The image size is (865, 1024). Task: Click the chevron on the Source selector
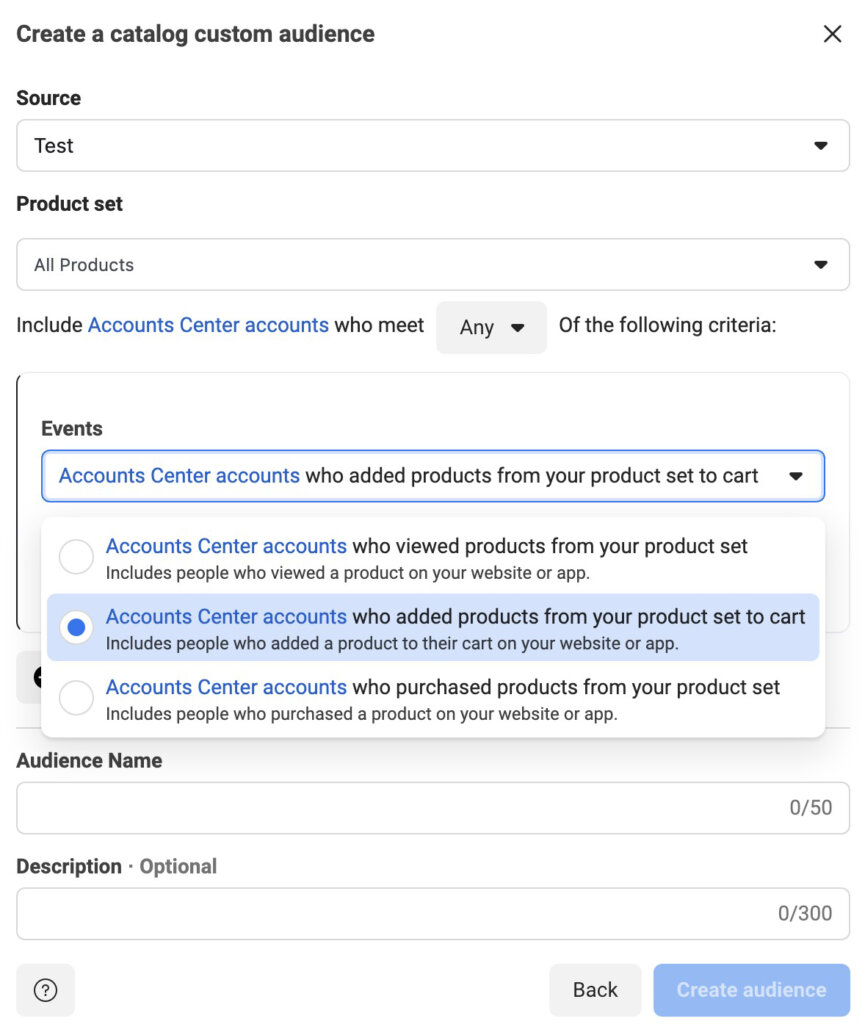(822, 145)
